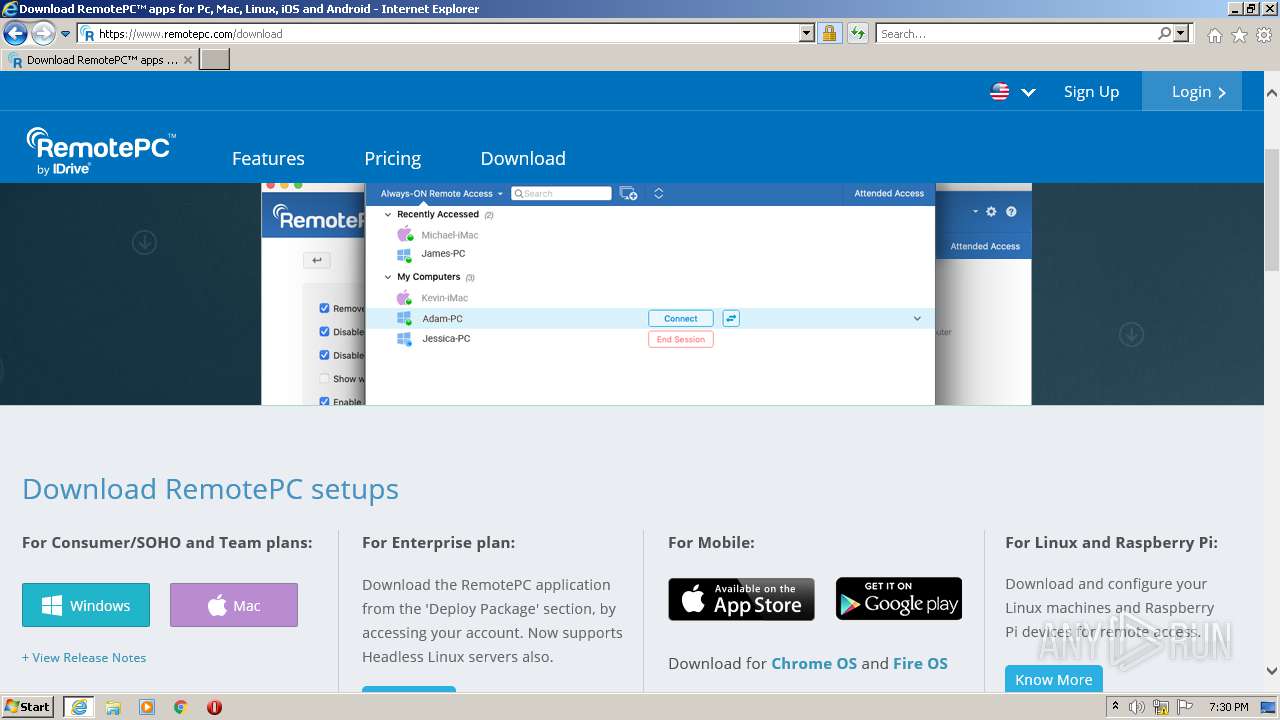Click the sort up-down arrows icon
The width and height of the screenshot is (1280, 720).
pos(658,194)
